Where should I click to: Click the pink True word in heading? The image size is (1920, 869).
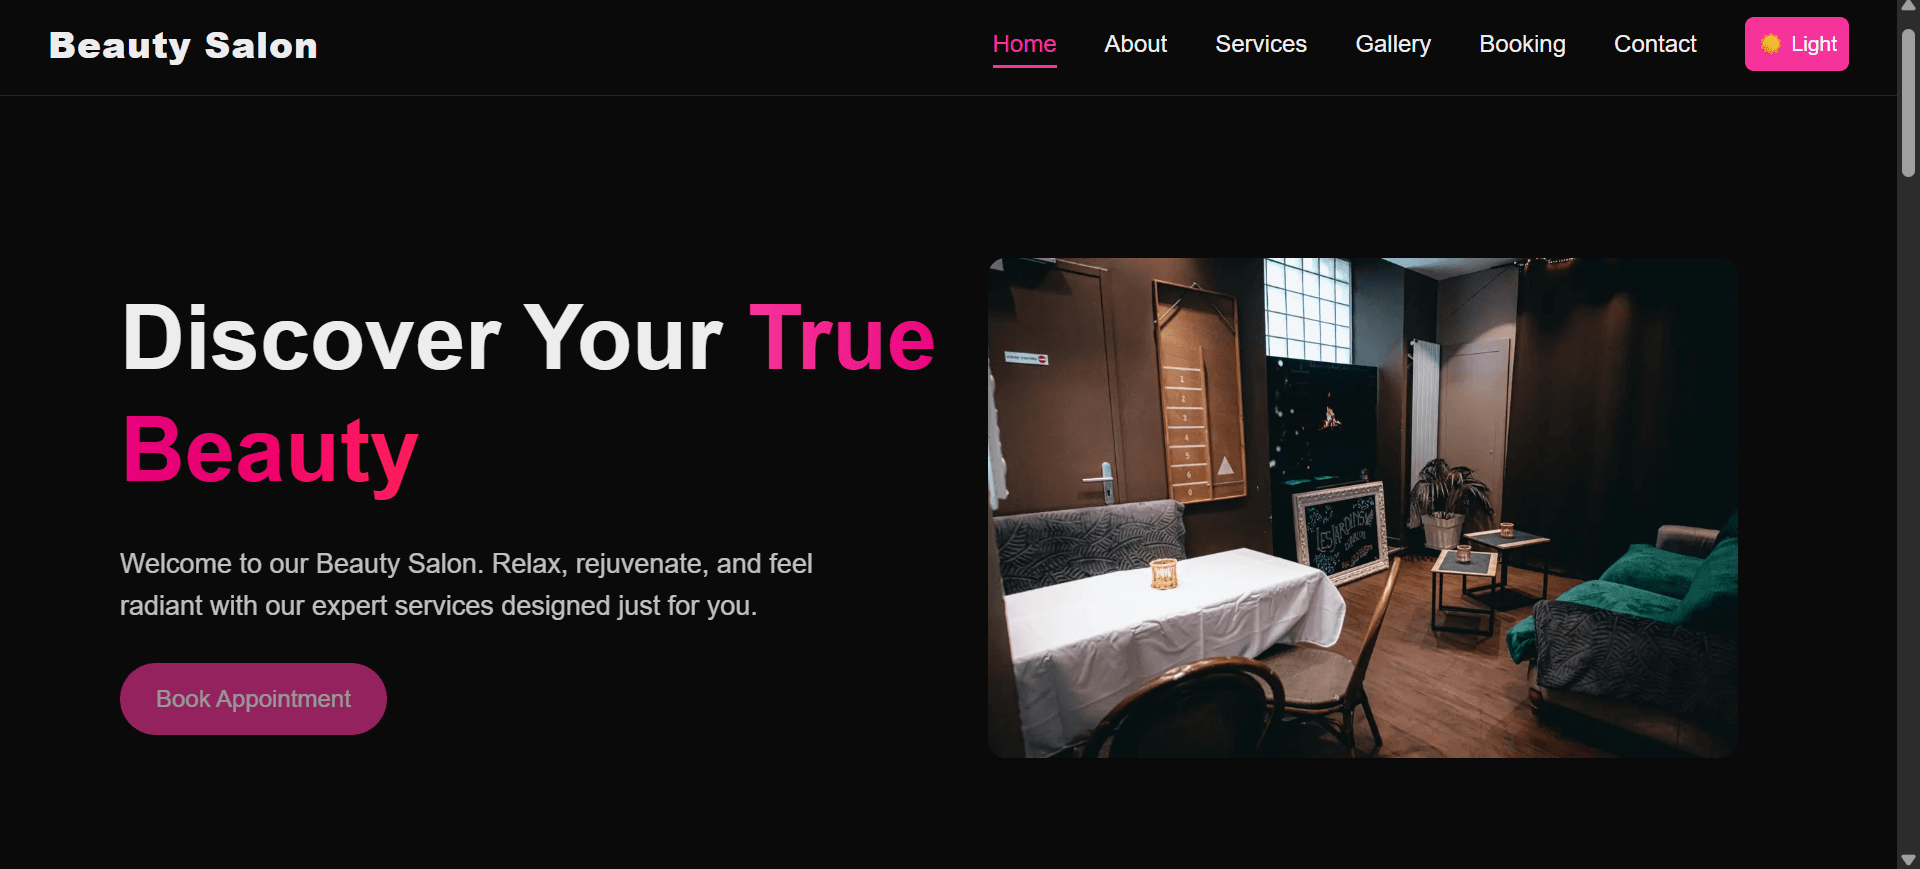pyautogui.click(x=842, y=338)
